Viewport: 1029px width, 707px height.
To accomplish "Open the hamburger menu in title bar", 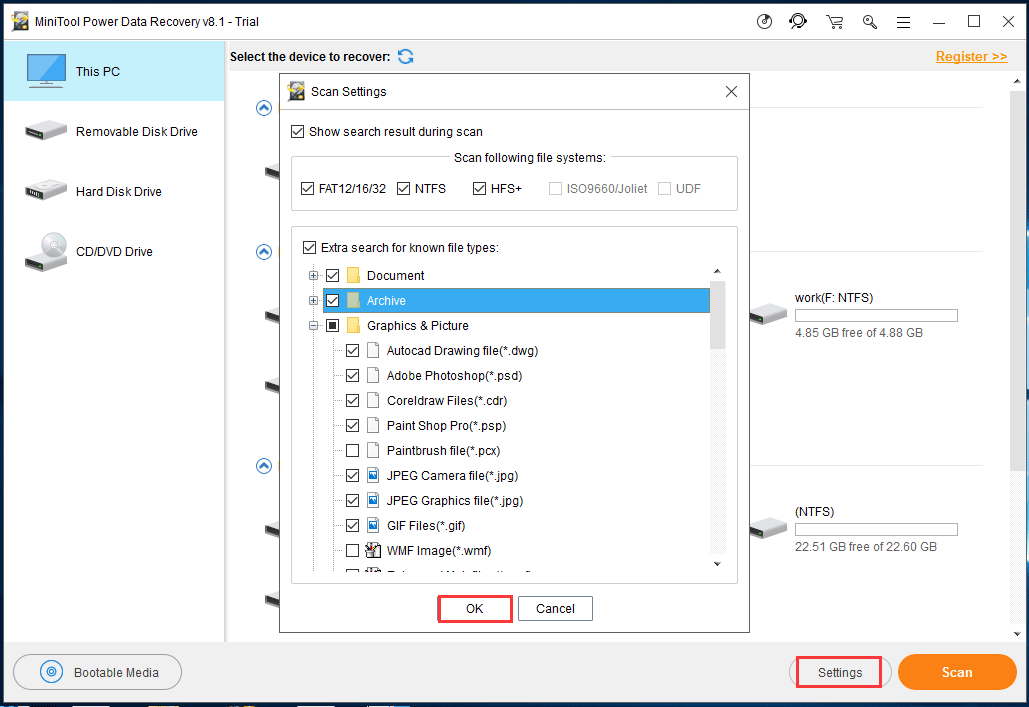I will (x=904, y=21).
